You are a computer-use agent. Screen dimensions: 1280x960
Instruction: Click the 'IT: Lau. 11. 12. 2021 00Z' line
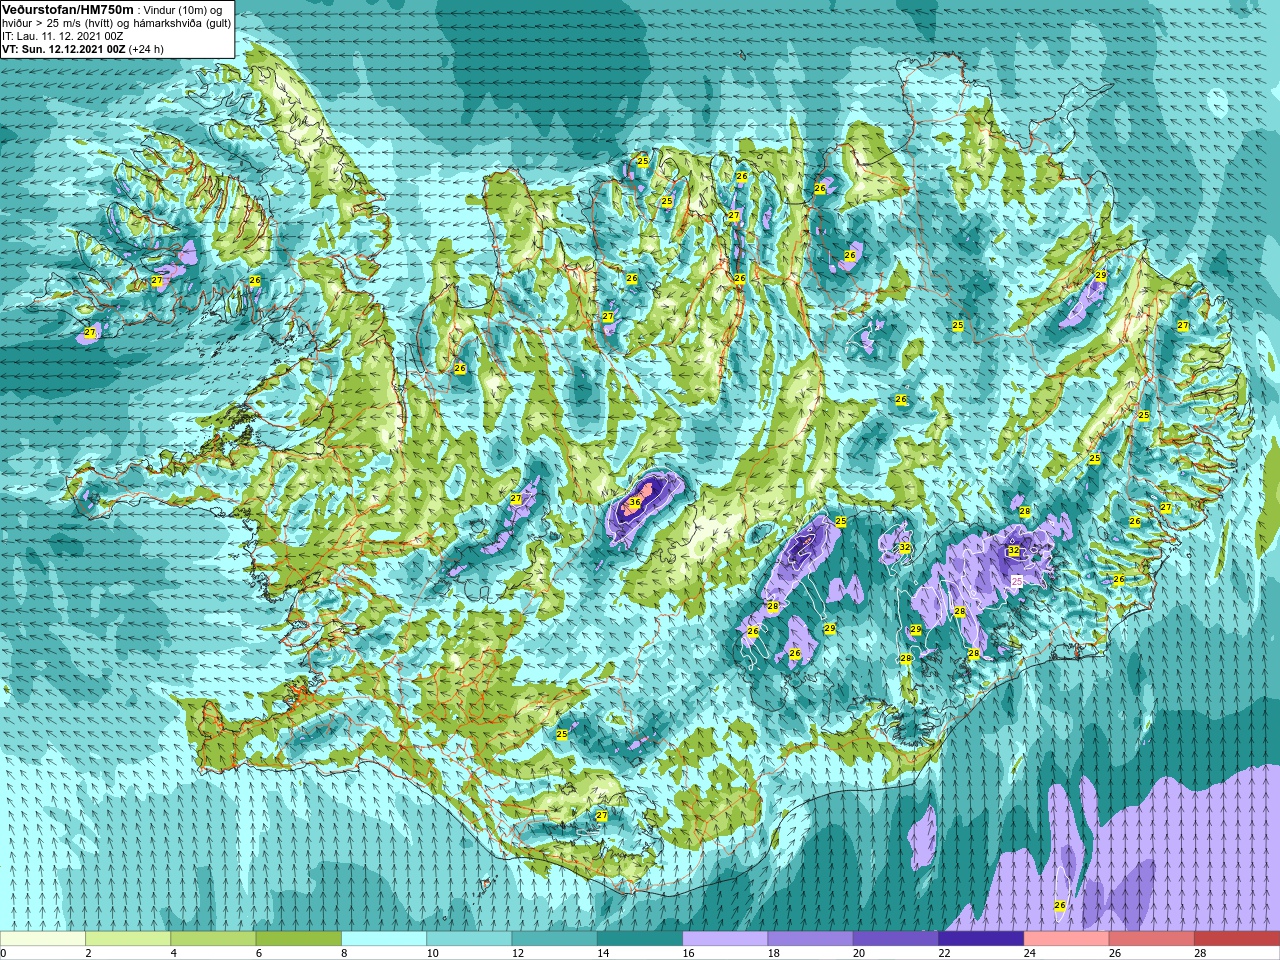point(63,36)
